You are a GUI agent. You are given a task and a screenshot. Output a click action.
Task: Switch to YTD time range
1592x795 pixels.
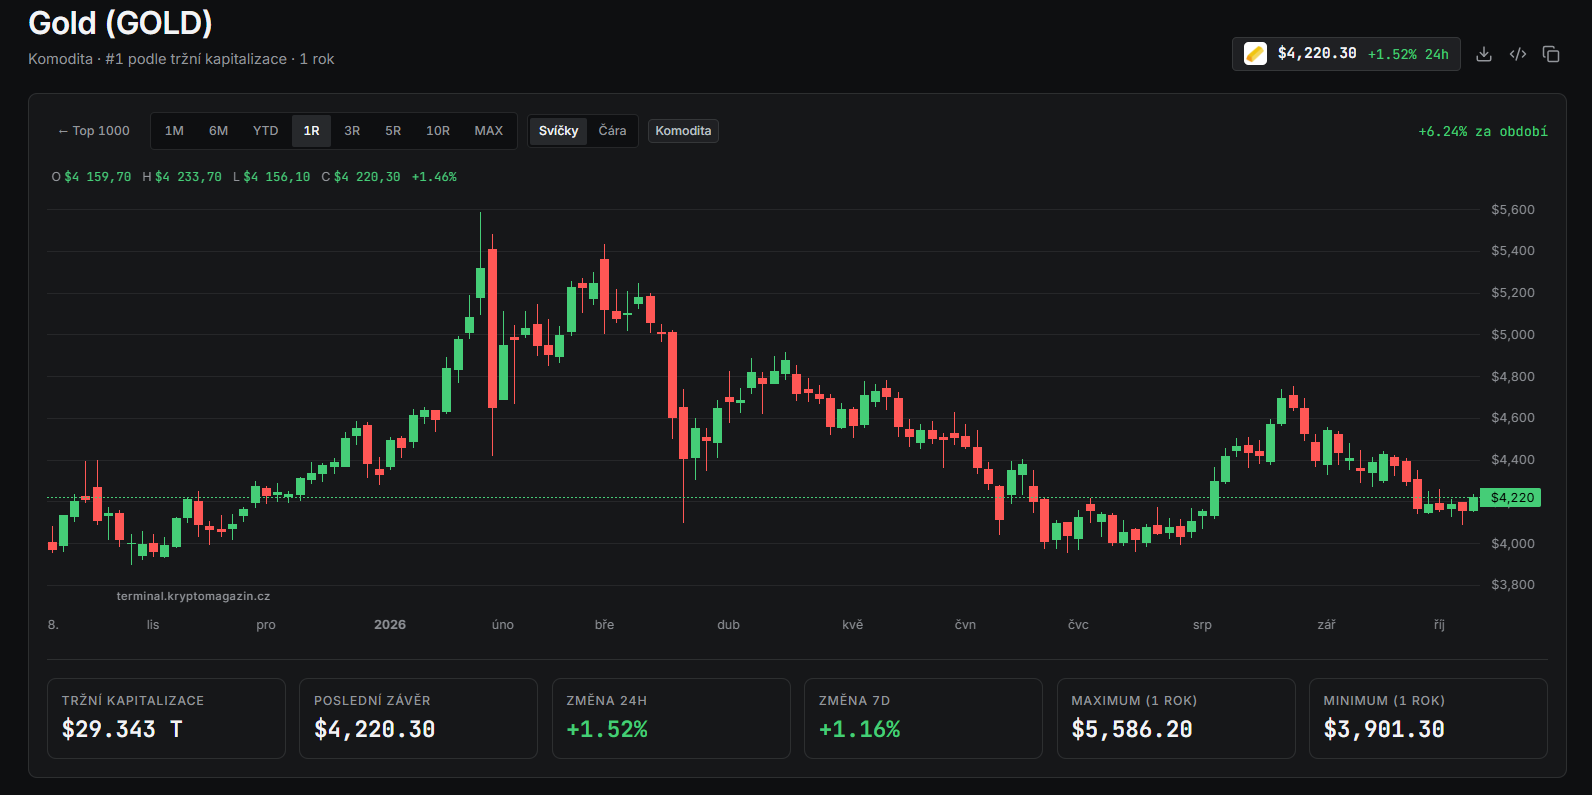(x=265, y=131)
